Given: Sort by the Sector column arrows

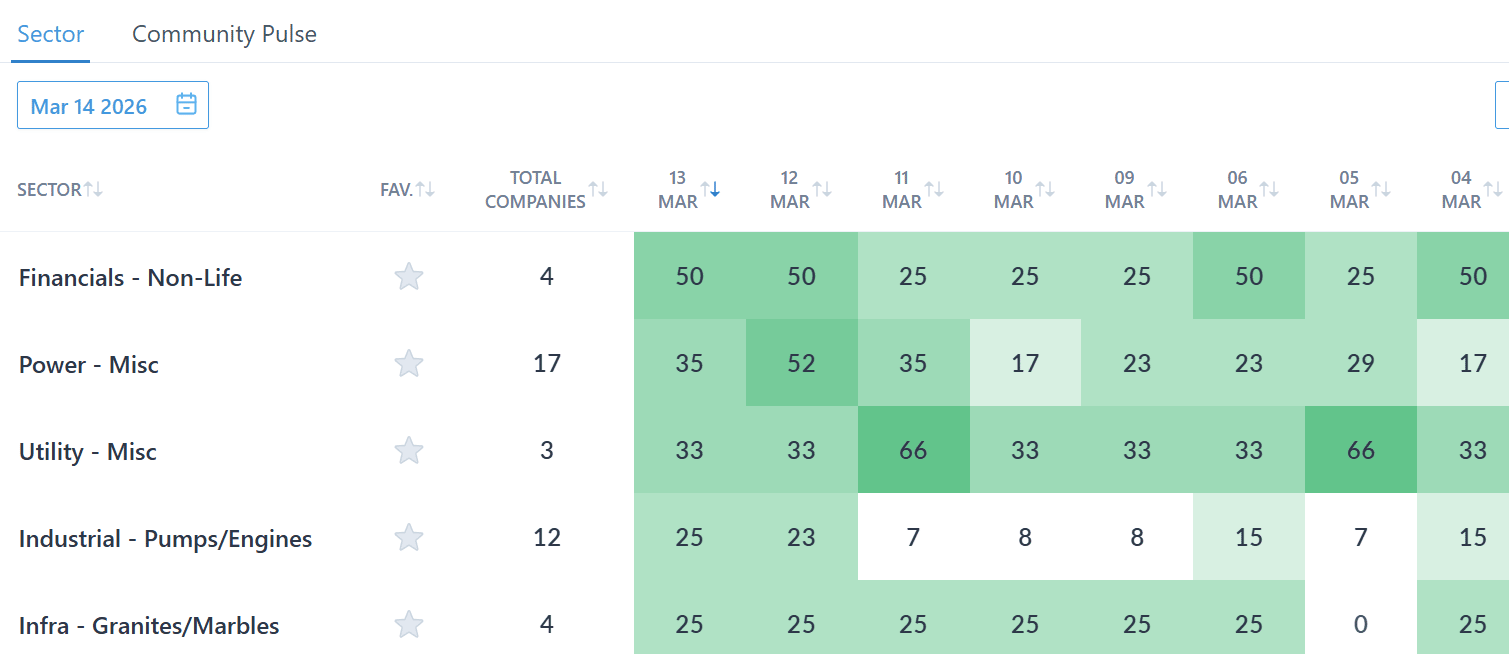Looking at the screenshot, I should tap(93, 190).
